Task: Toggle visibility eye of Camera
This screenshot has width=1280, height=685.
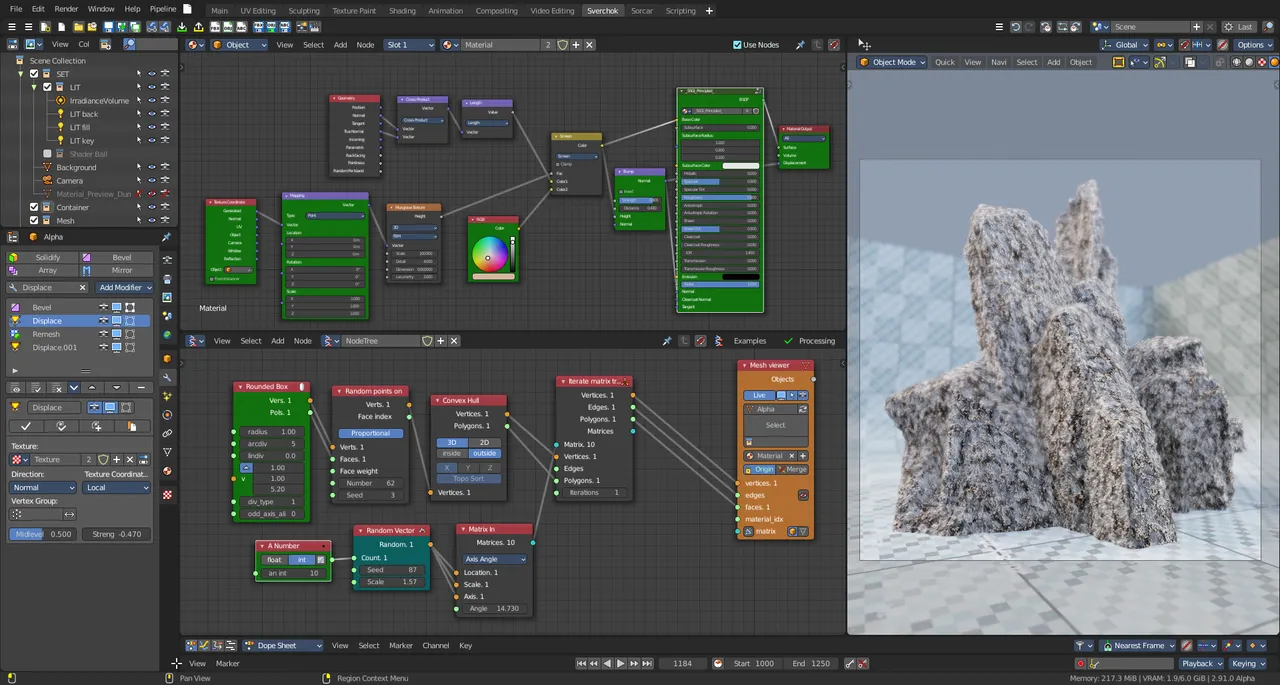Action: [x=152, y=180]
